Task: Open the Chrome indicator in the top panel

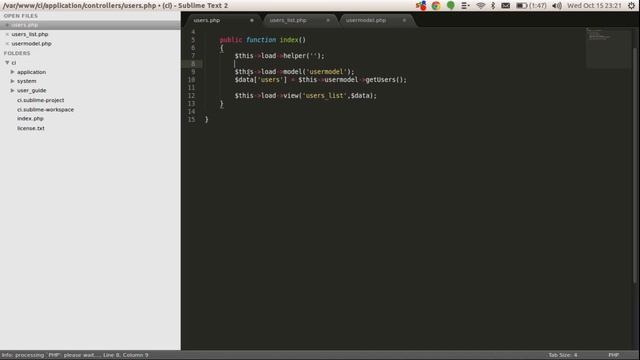Action: point(436,6)
